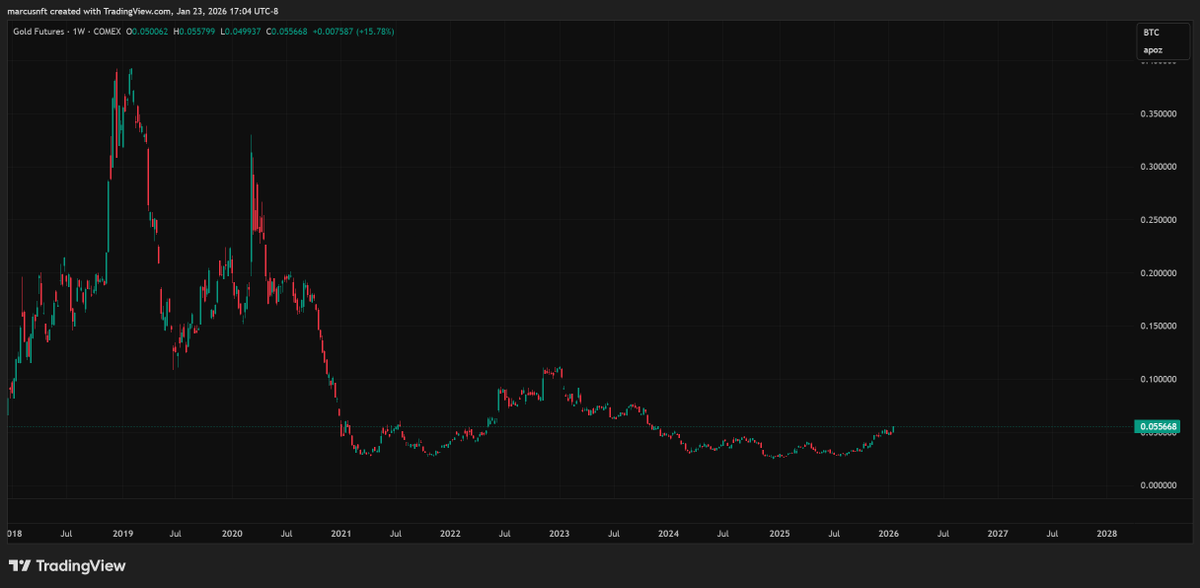This screenshot has height=588, width=1200.
Task: Click the current price tag 0.055668
Action: click(1158, 426)
